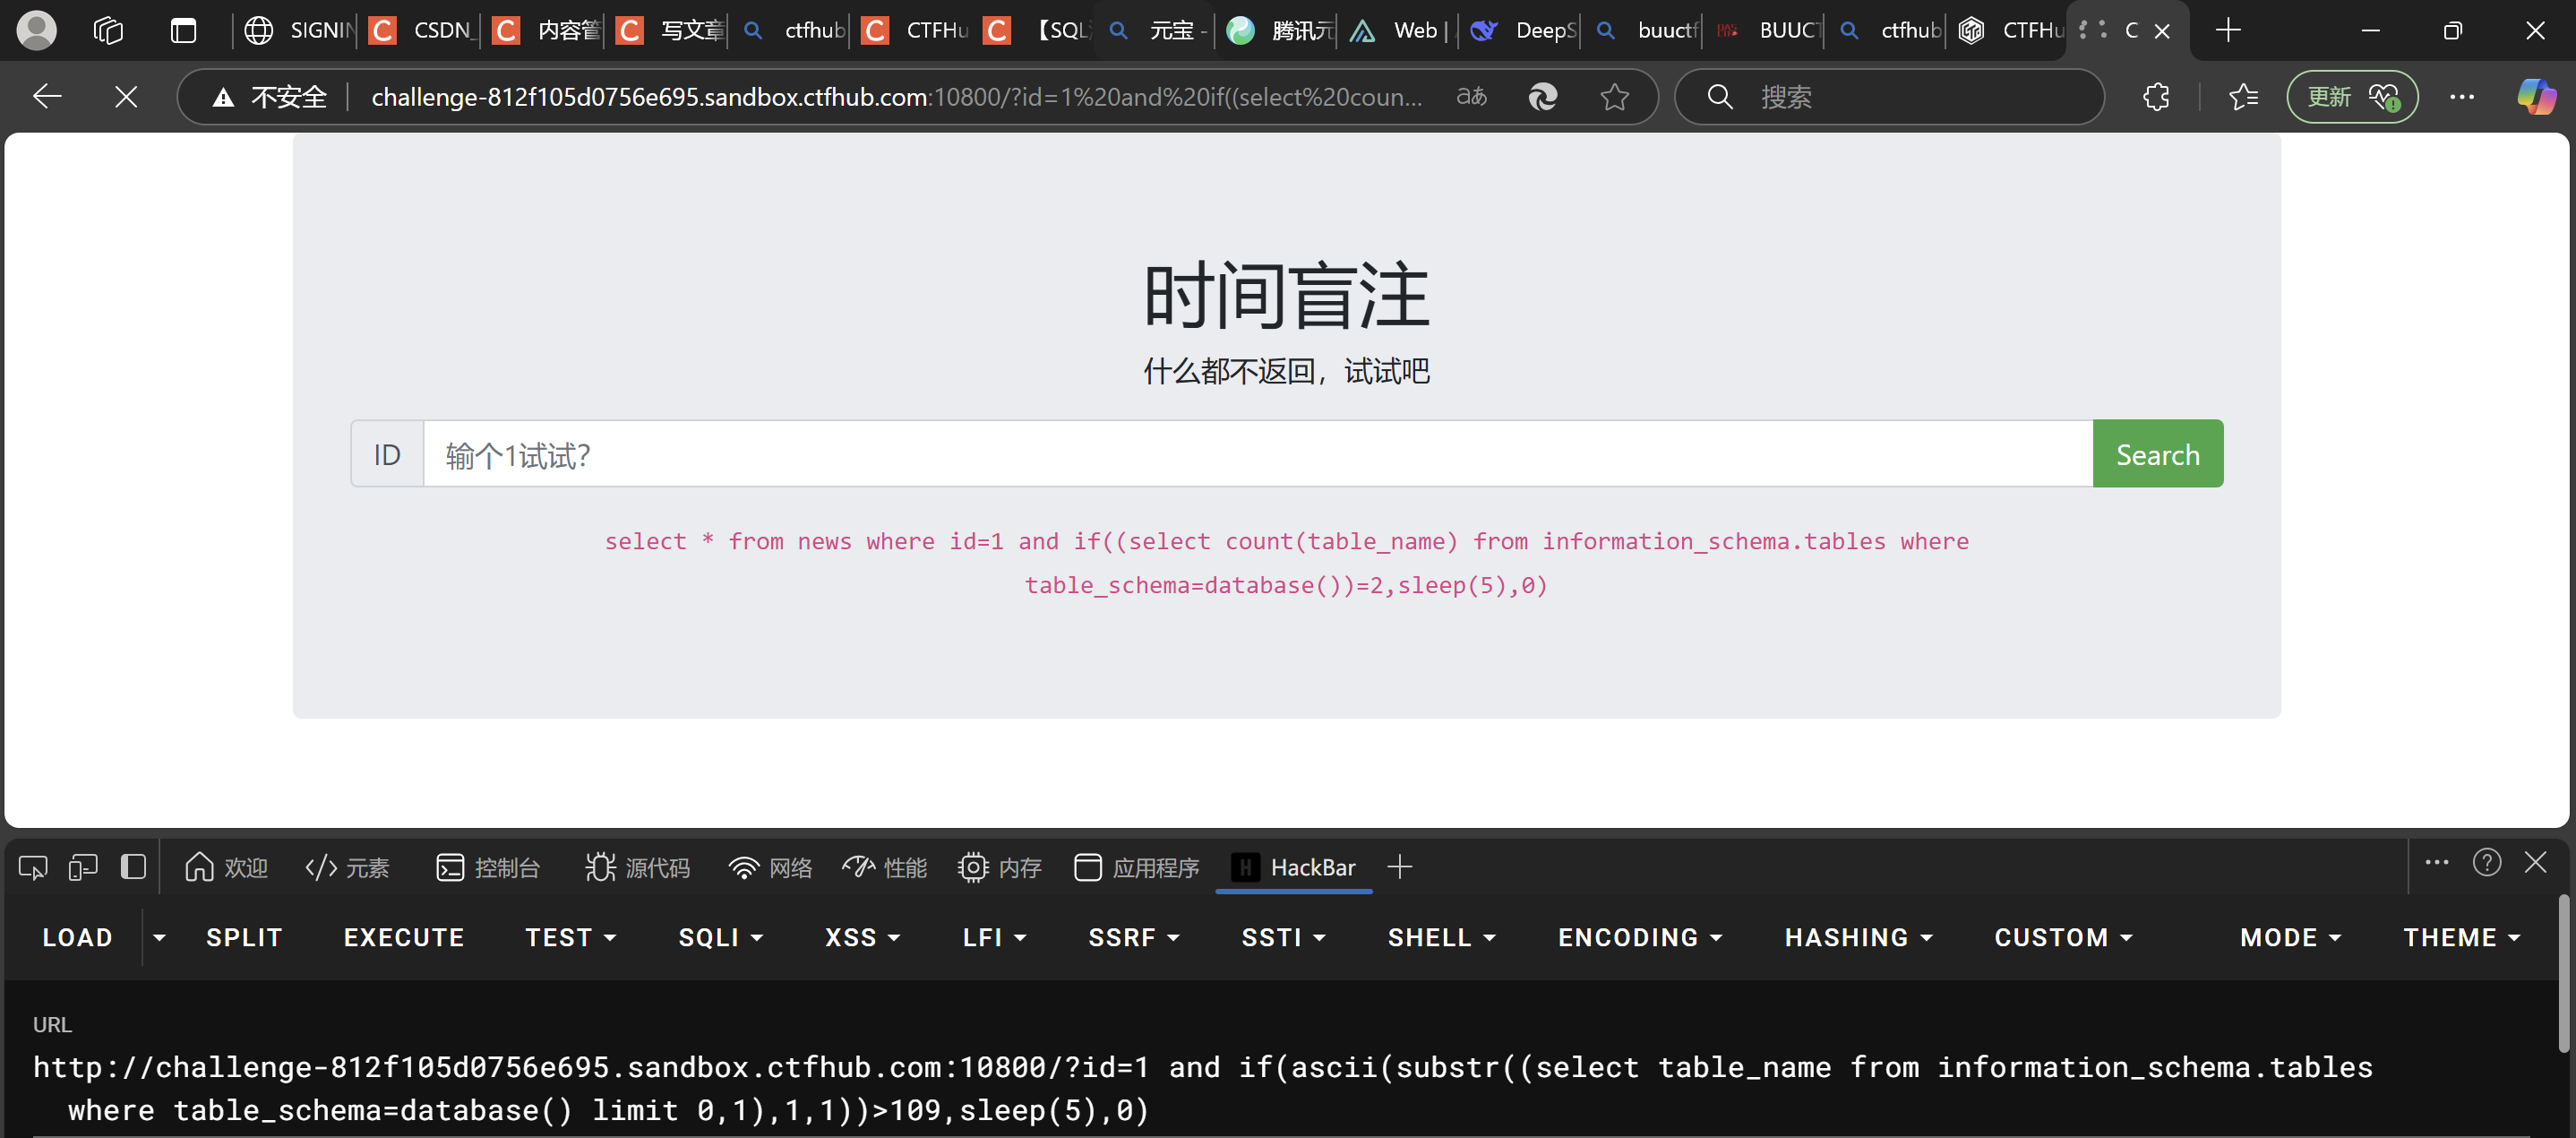The image size is (2576, 1138).
Task: Click EXECUTE in HackBar
Action: tap(404, 937)
